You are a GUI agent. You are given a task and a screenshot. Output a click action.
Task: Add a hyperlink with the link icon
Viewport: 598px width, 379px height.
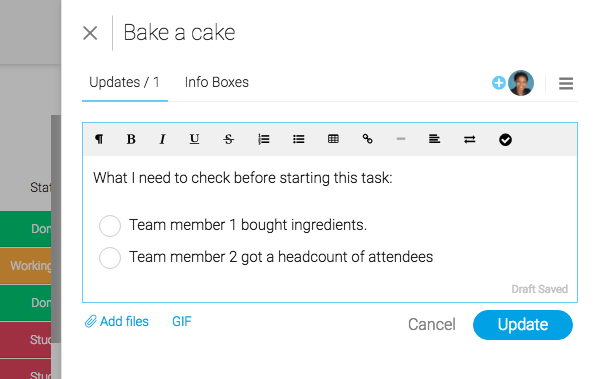368,139
